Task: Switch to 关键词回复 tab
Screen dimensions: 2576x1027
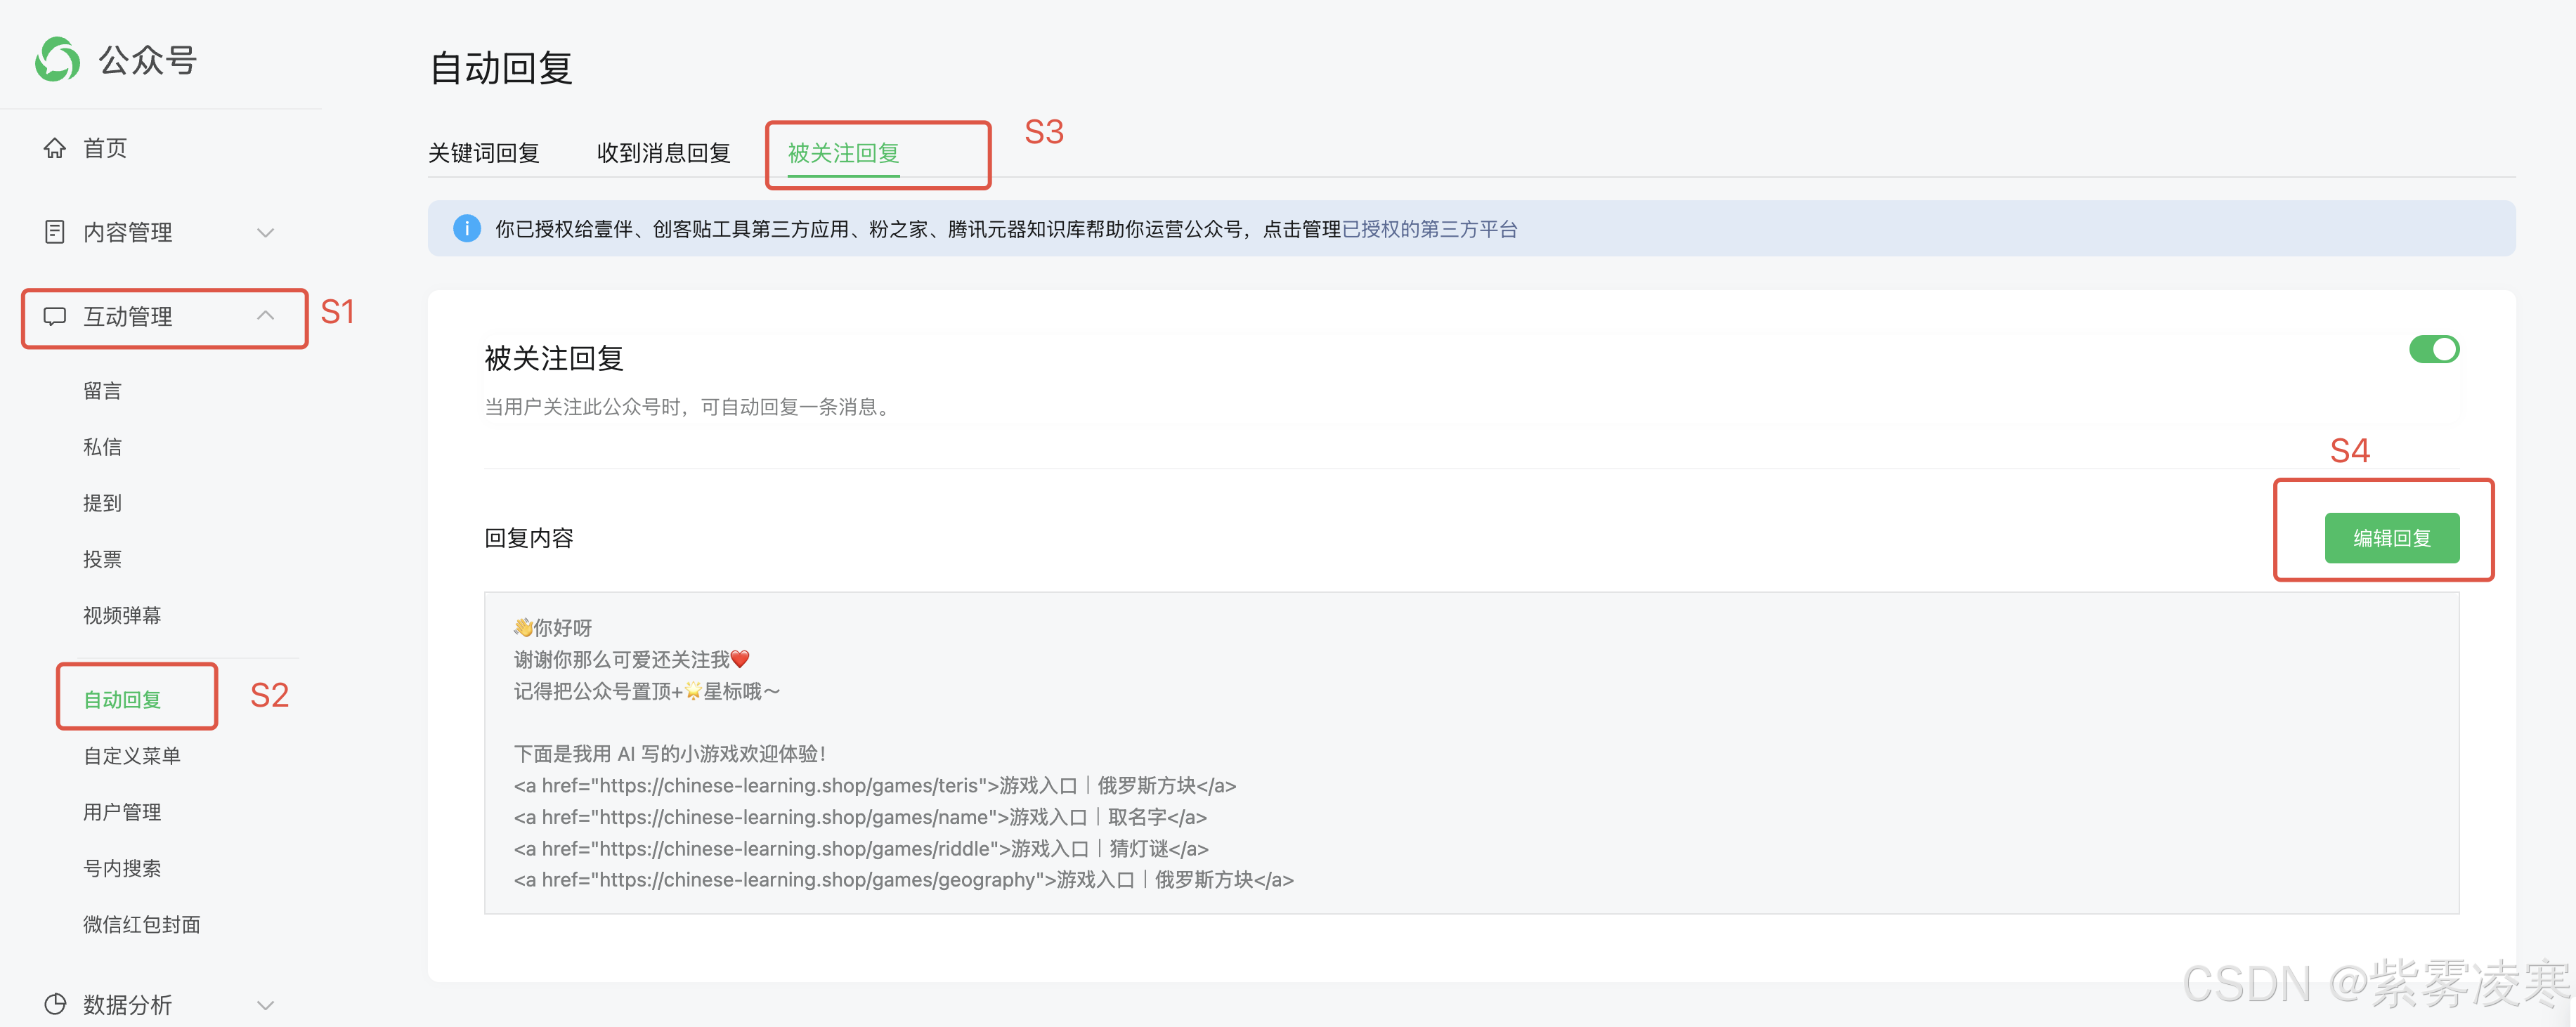Action: 484,153
